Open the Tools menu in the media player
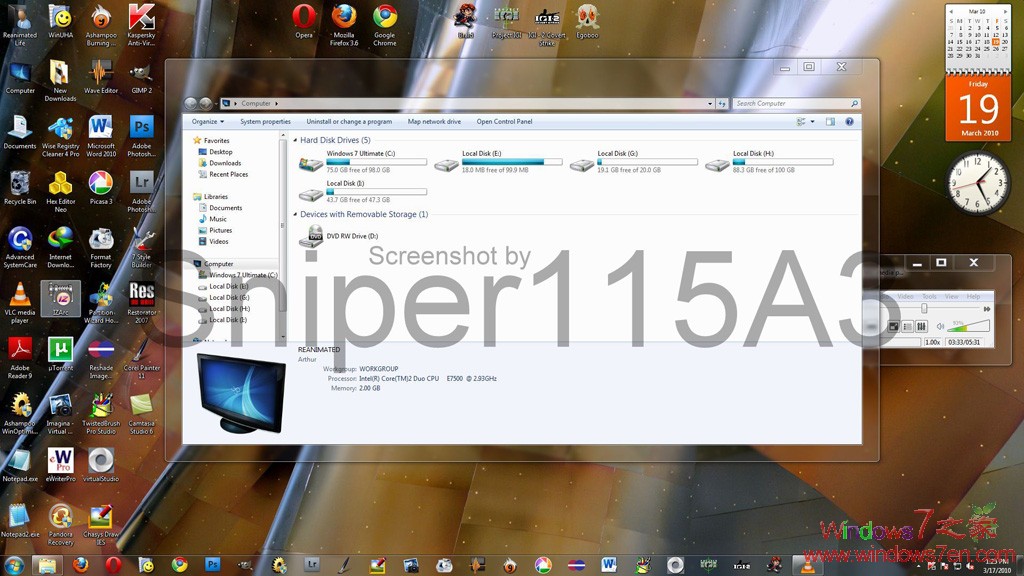This screenshot has width=1024, height=576. click(x=928, y=295)
